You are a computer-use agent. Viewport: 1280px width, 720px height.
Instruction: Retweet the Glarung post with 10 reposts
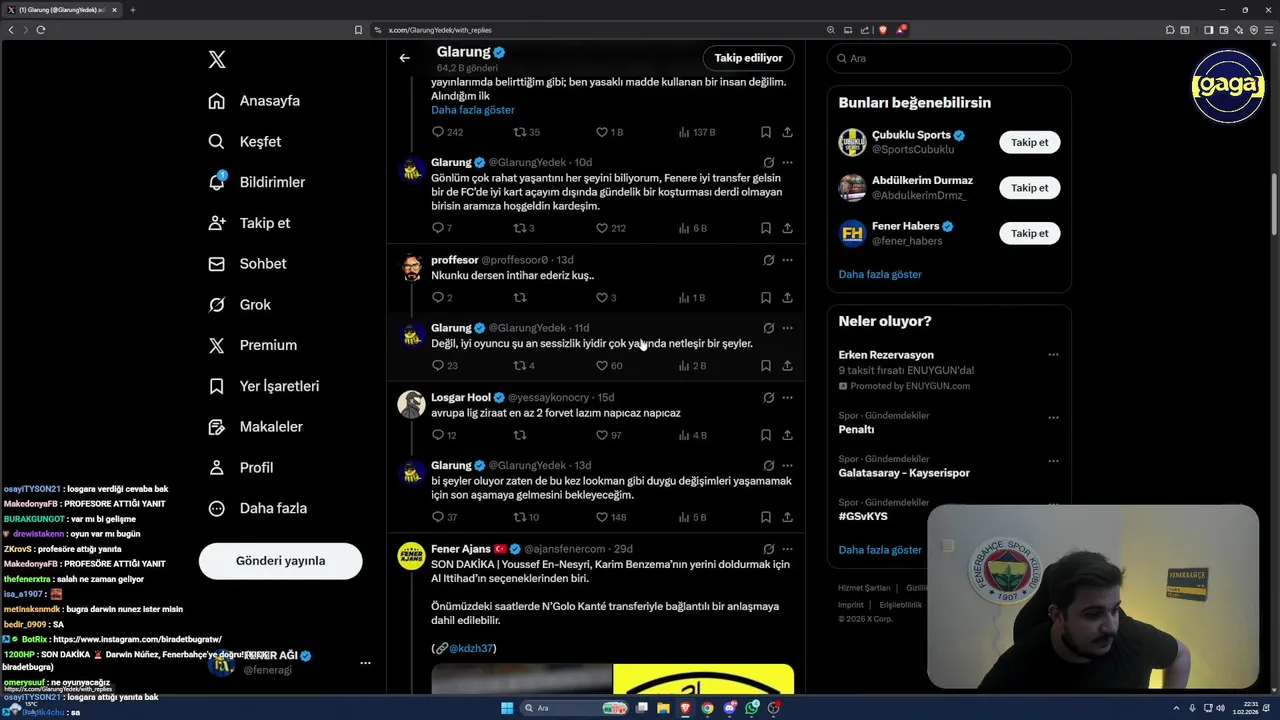pos(526,517)
